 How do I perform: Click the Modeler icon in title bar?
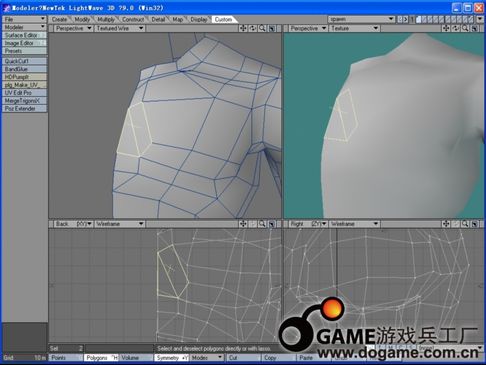(6, 8)
